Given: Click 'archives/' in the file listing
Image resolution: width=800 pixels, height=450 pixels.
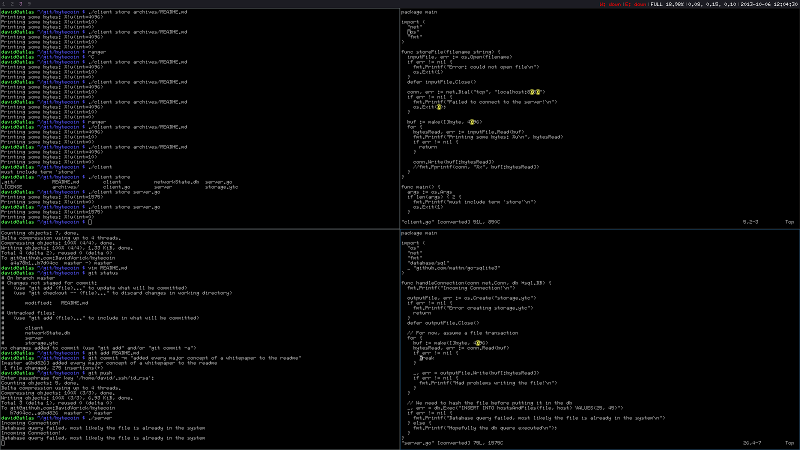Looking at the screenshot, I should pyautogui.click(x=65, y=187).
